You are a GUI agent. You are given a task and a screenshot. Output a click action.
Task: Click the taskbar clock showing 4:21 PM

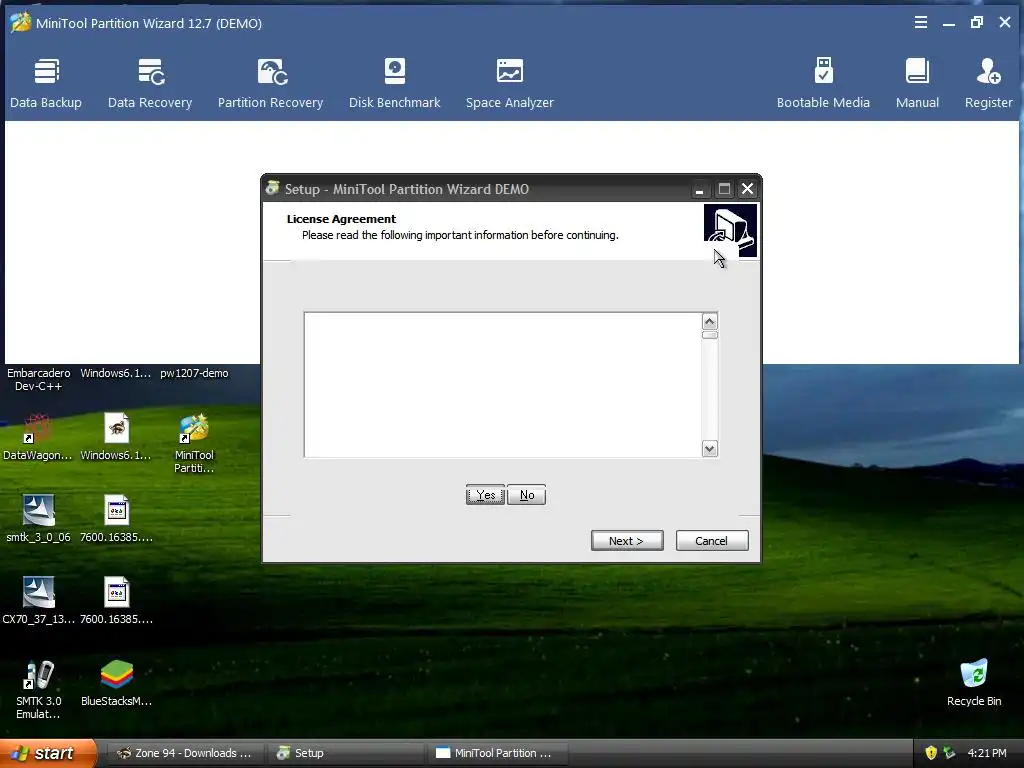987,753
